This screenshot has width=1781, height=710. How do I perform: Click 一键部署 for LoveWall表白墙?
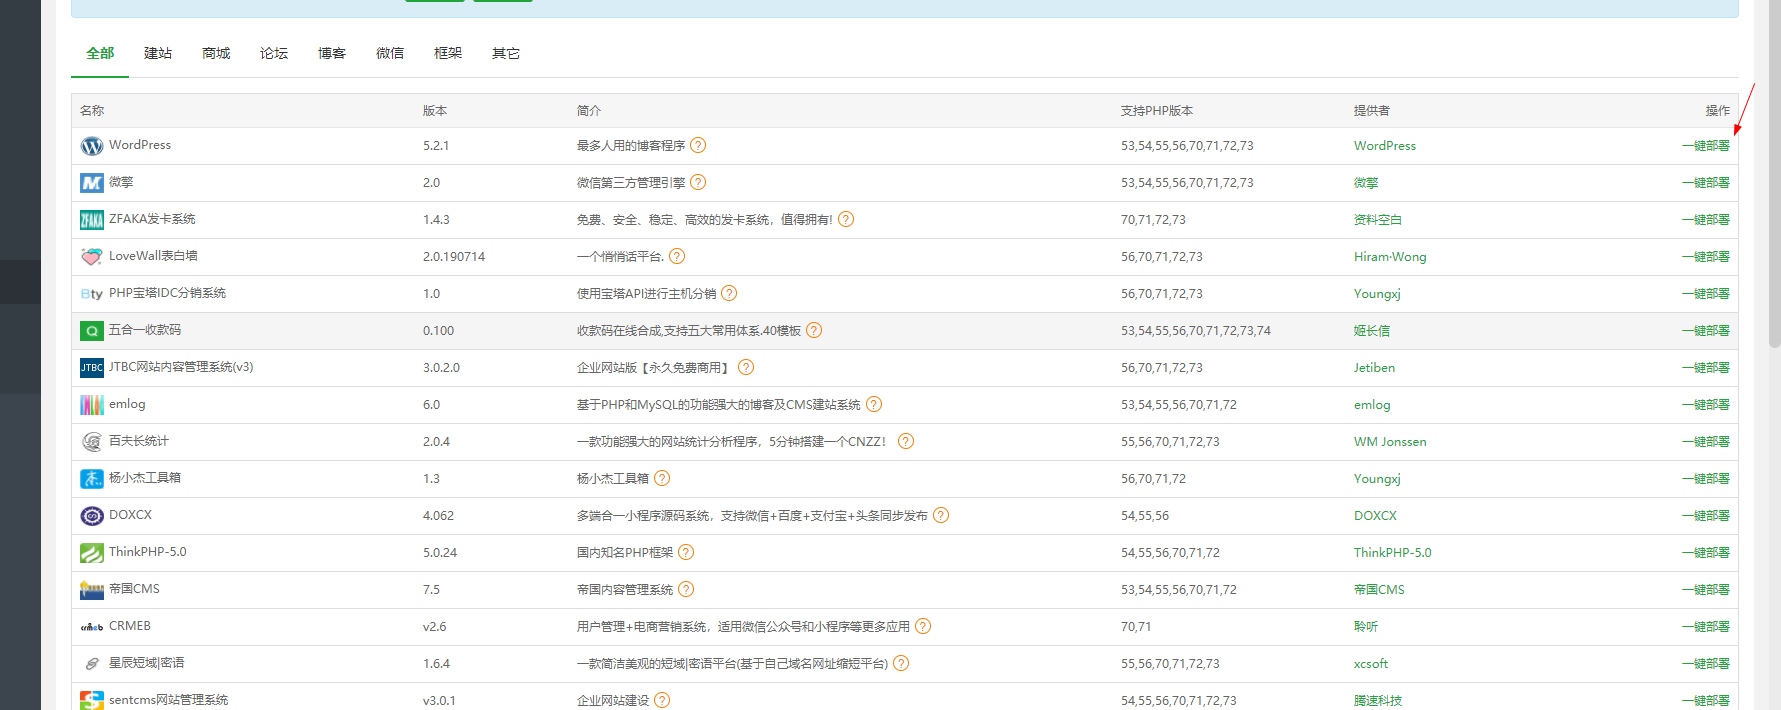[x=1706, y=257]
